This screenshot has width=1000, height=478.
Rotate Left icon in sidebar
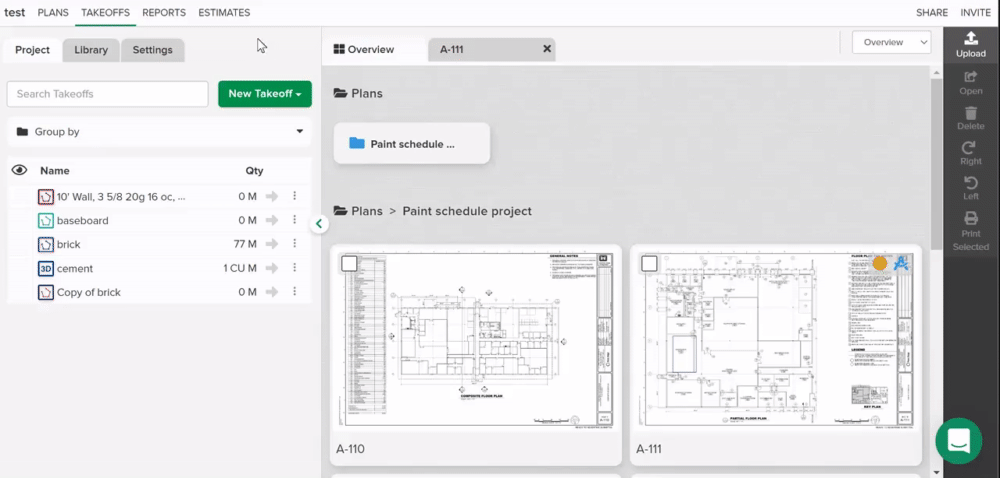tap(971, 183)
